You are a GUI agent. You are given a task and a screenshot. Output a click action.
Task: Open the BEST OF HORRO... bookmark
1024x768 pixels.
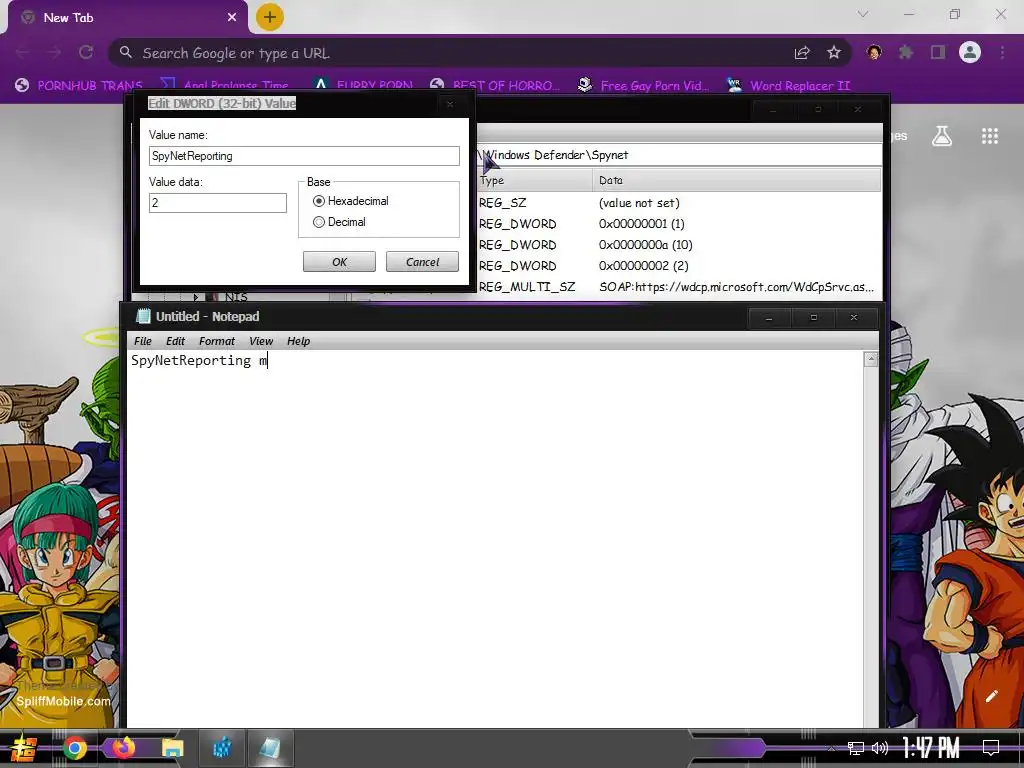point(495,86)
